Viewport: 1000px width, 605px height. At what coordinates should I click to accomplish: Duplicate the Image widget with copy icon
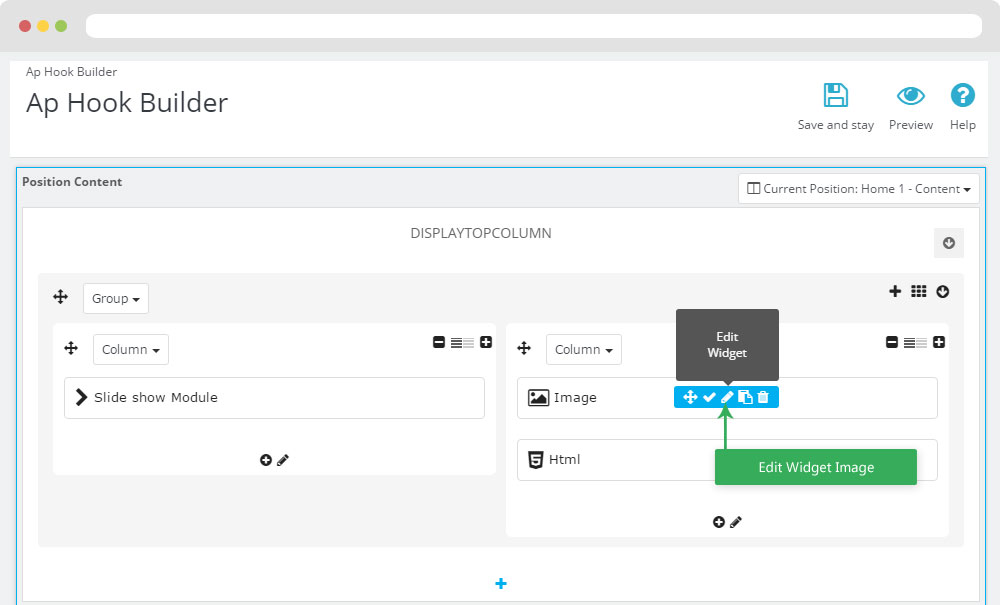[x=745, y=397]
